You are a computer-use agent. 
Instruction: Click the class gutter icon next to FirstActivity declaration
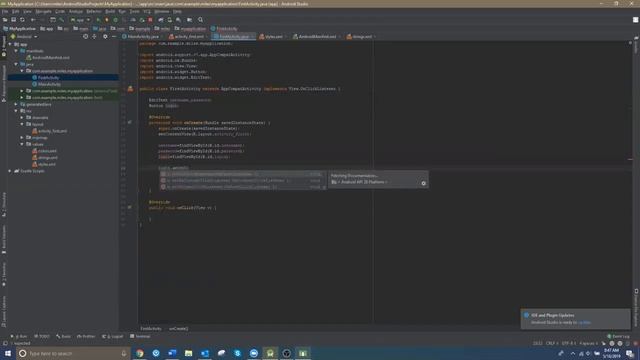point(130,89)
